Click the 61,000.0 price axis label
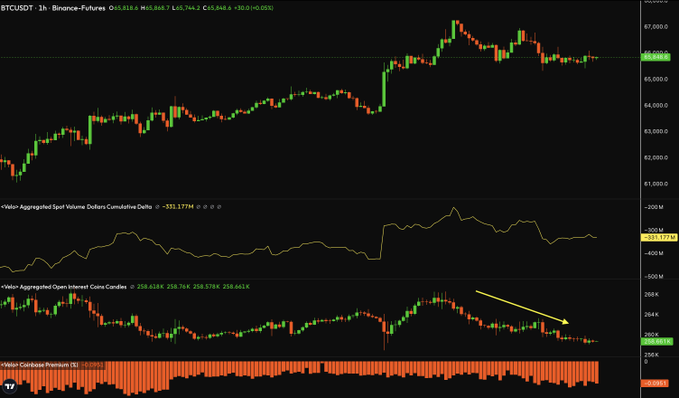Image resolution: width=679 pixels, height=398 pixels. [x=656, y=184]
